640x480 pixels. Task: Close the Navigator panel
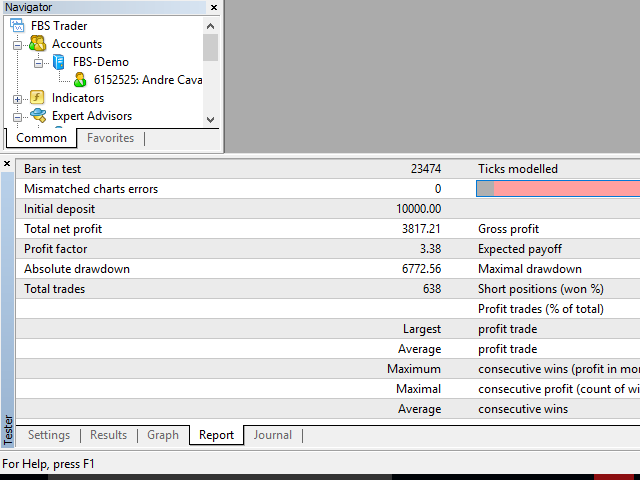click(213, 7)
